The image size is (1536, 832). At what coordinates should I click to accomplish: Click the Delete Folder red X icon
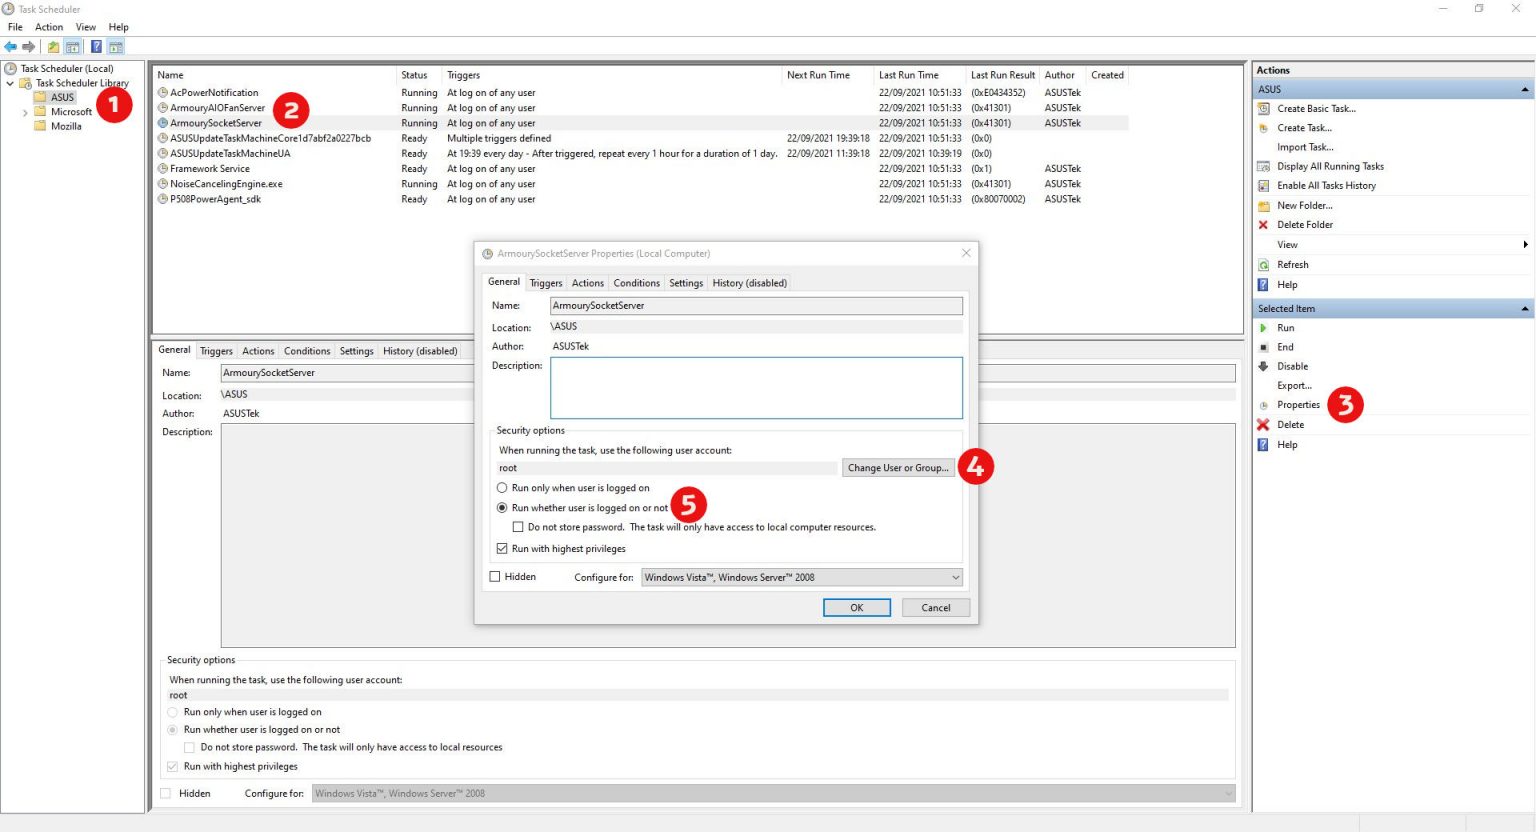1263,225
